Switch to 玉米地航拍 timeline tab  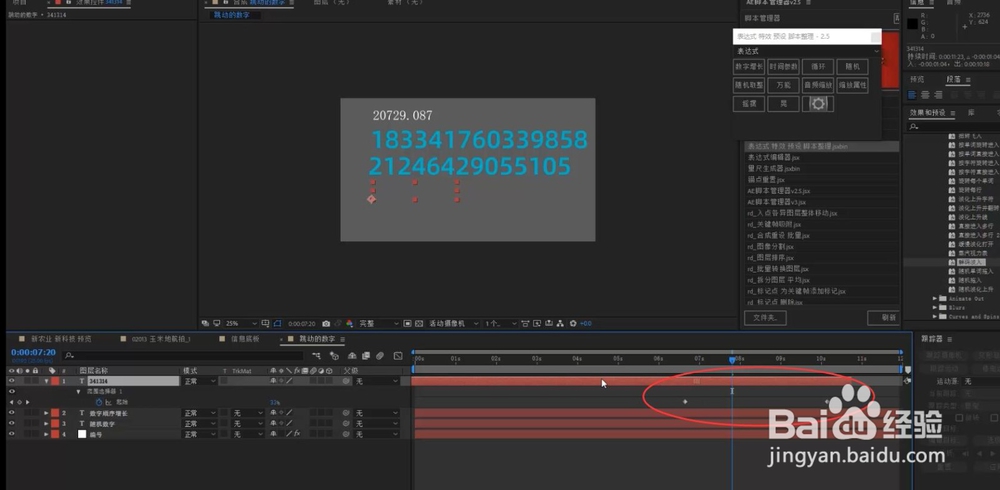pyautogui.click(x=161, y=339)
